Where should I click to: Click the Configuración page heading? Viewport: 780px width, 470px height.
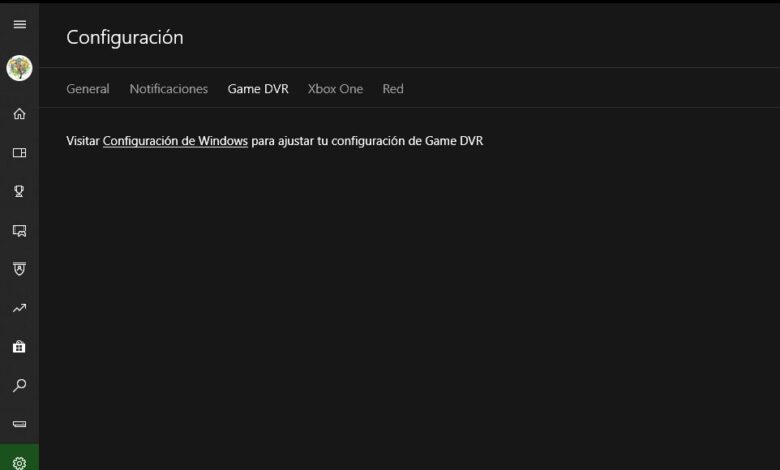pyautogui.click(x=125, y=38)
